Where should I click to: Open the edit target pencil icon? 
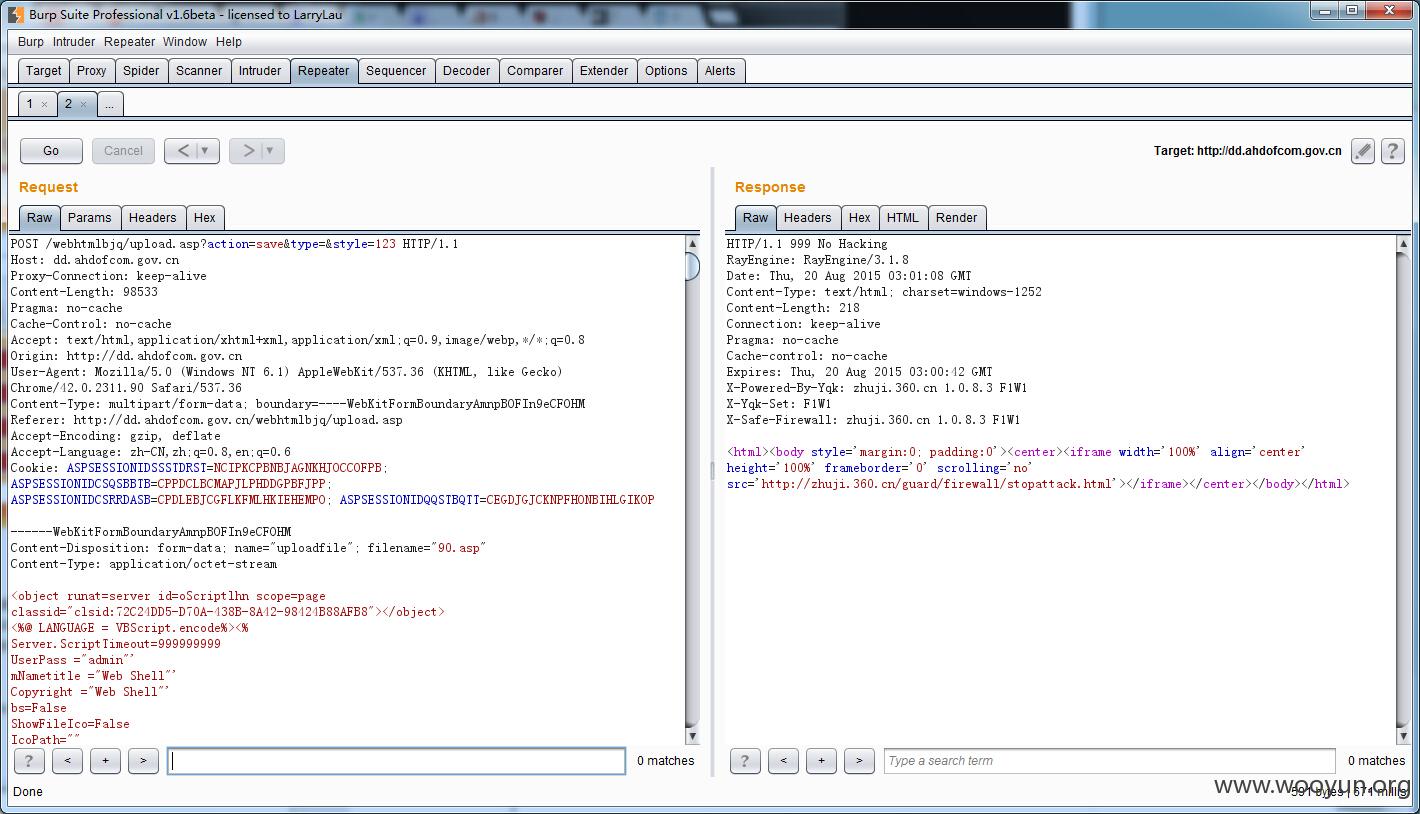[1362, 151]
